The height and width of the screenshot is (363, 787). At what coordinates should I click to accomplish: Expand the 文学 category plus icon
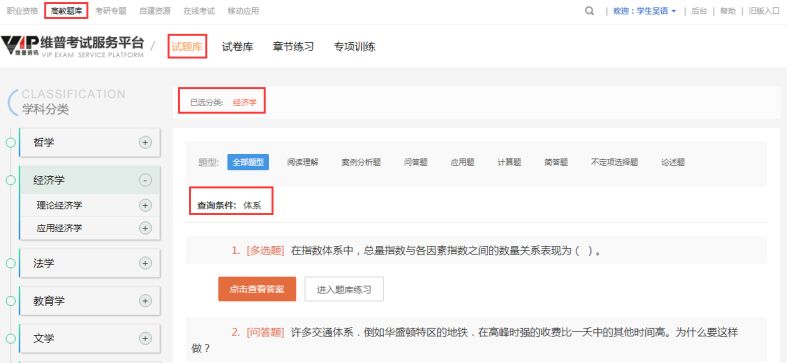145,338
